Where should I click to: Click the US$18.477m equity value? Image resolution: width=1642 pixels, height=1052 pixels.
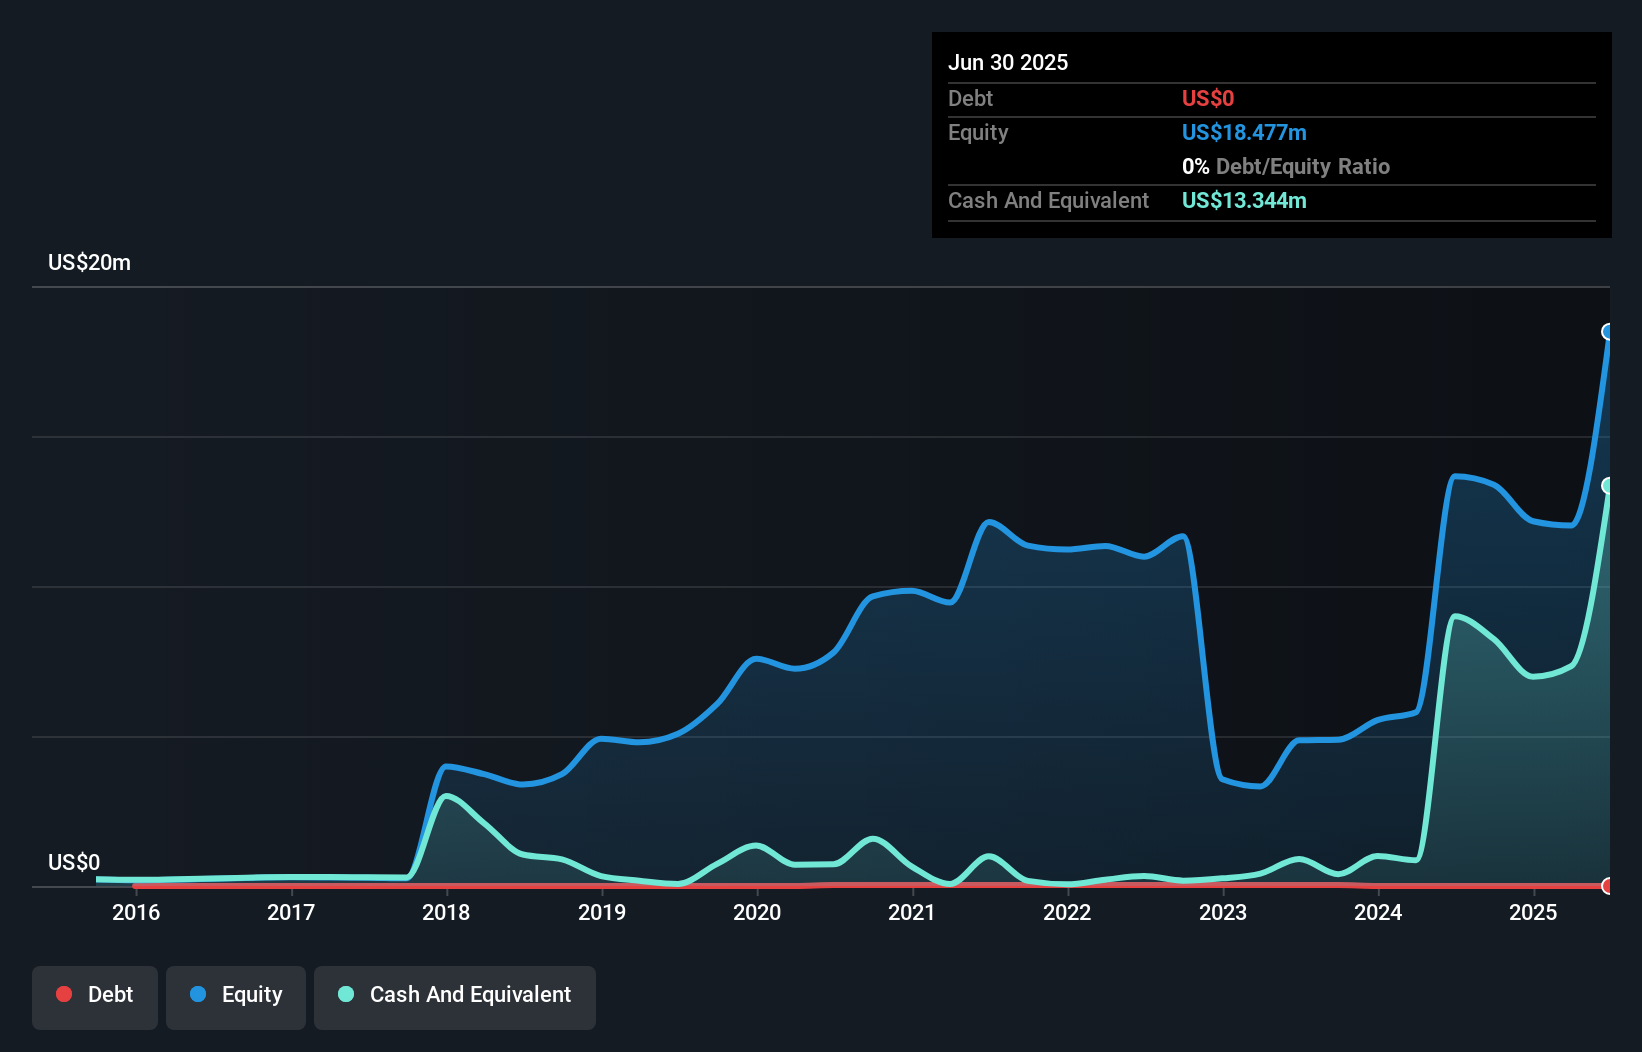click(1244, 133)
